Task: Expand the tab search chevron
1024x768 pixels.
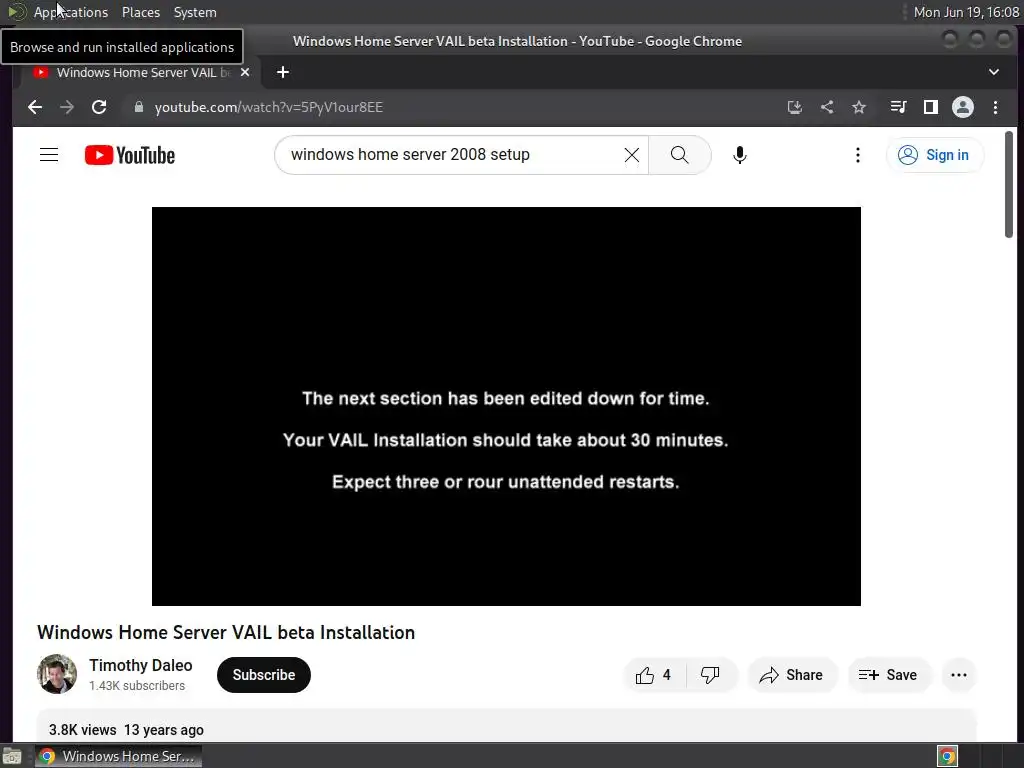Action: coord(993,72)
